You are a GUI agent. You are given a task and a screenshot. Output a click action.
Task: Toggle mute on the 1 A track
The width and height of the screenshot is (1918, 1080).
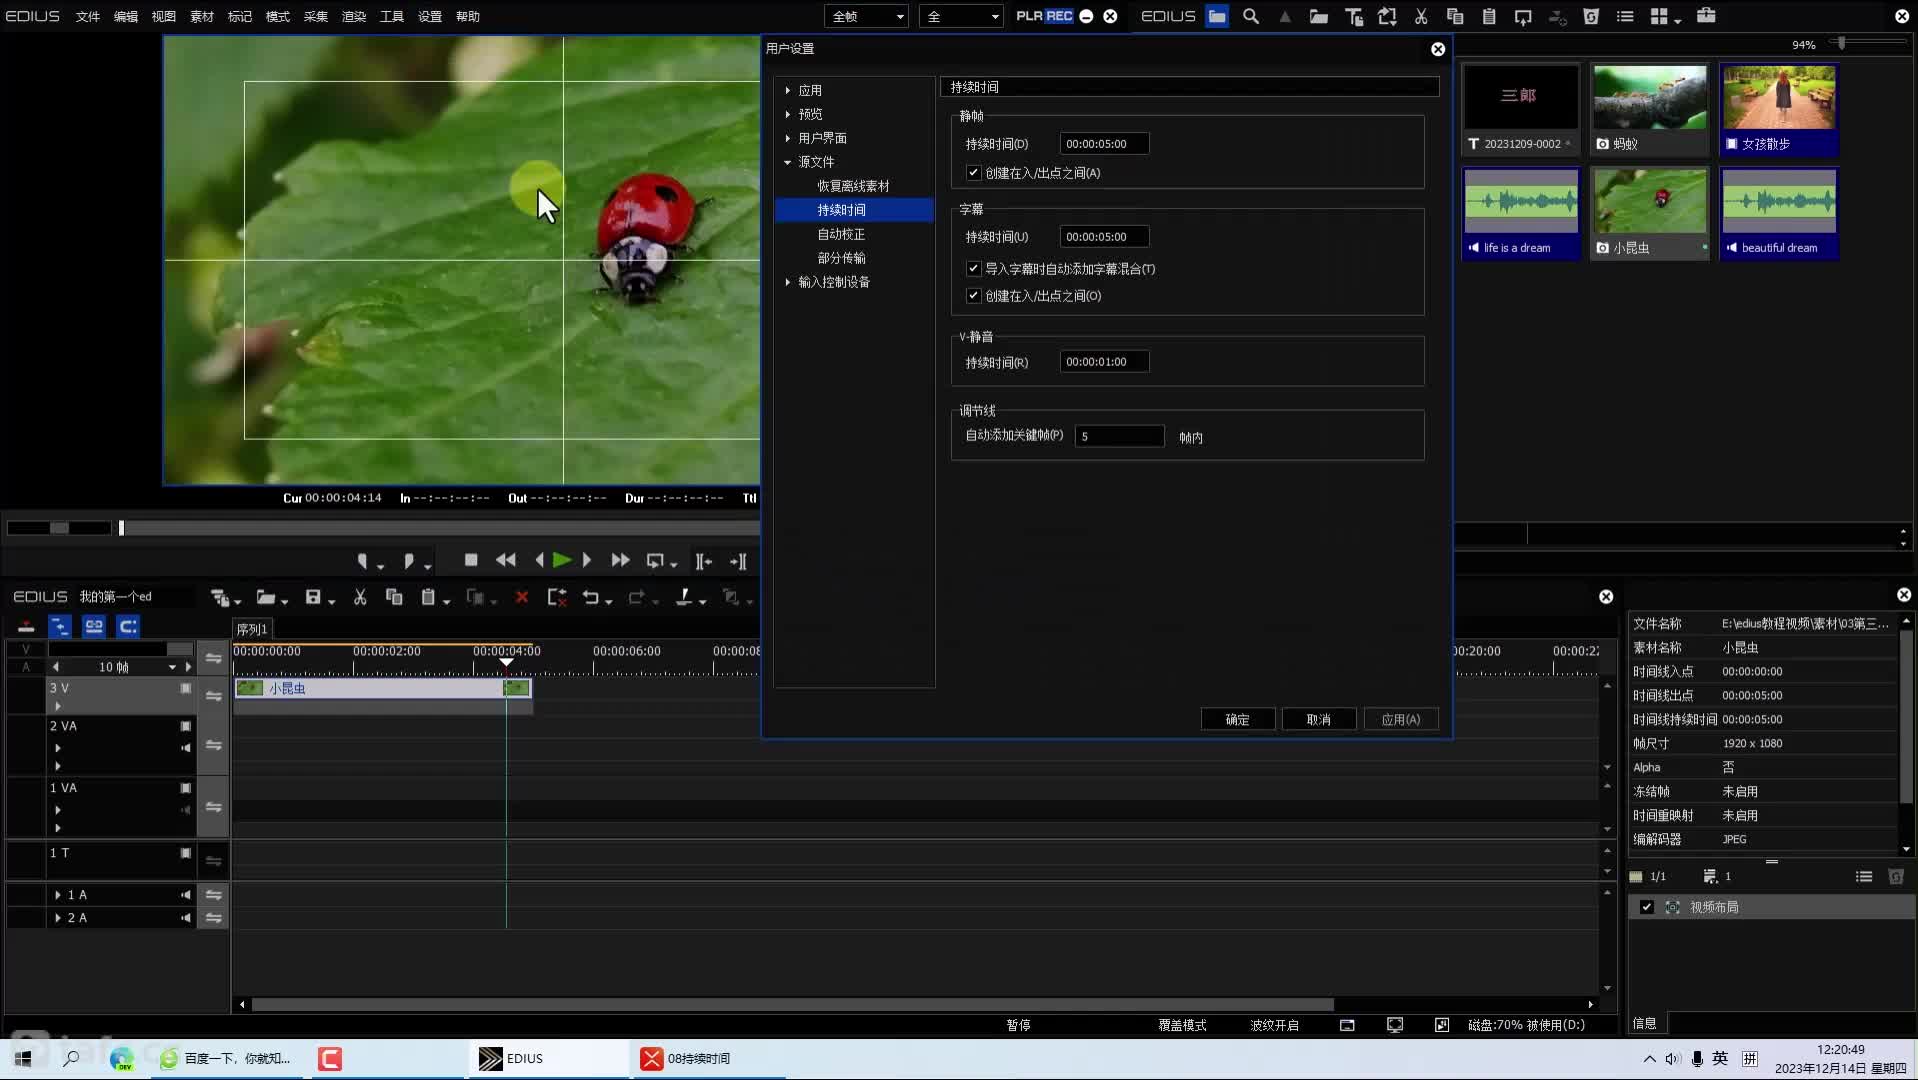click(185, 895)
